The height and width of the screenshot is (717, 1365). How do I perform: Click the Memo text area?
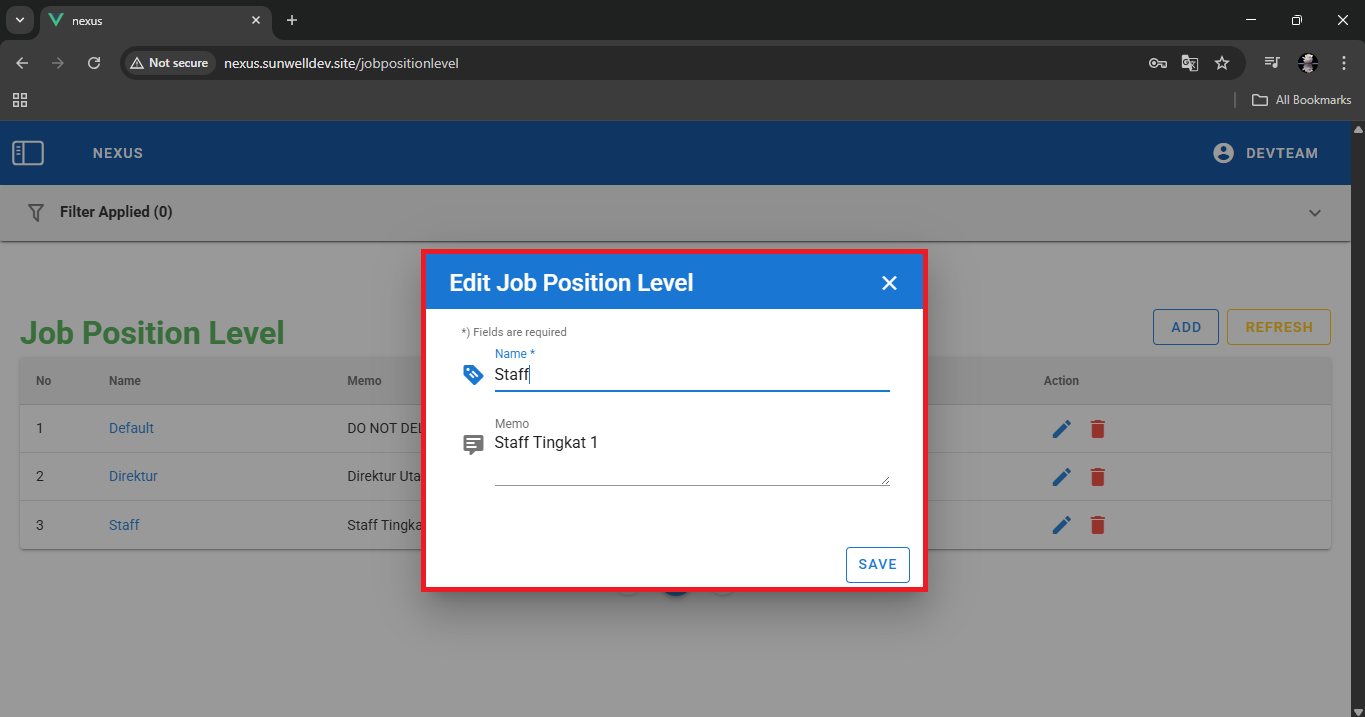(690, 458)
